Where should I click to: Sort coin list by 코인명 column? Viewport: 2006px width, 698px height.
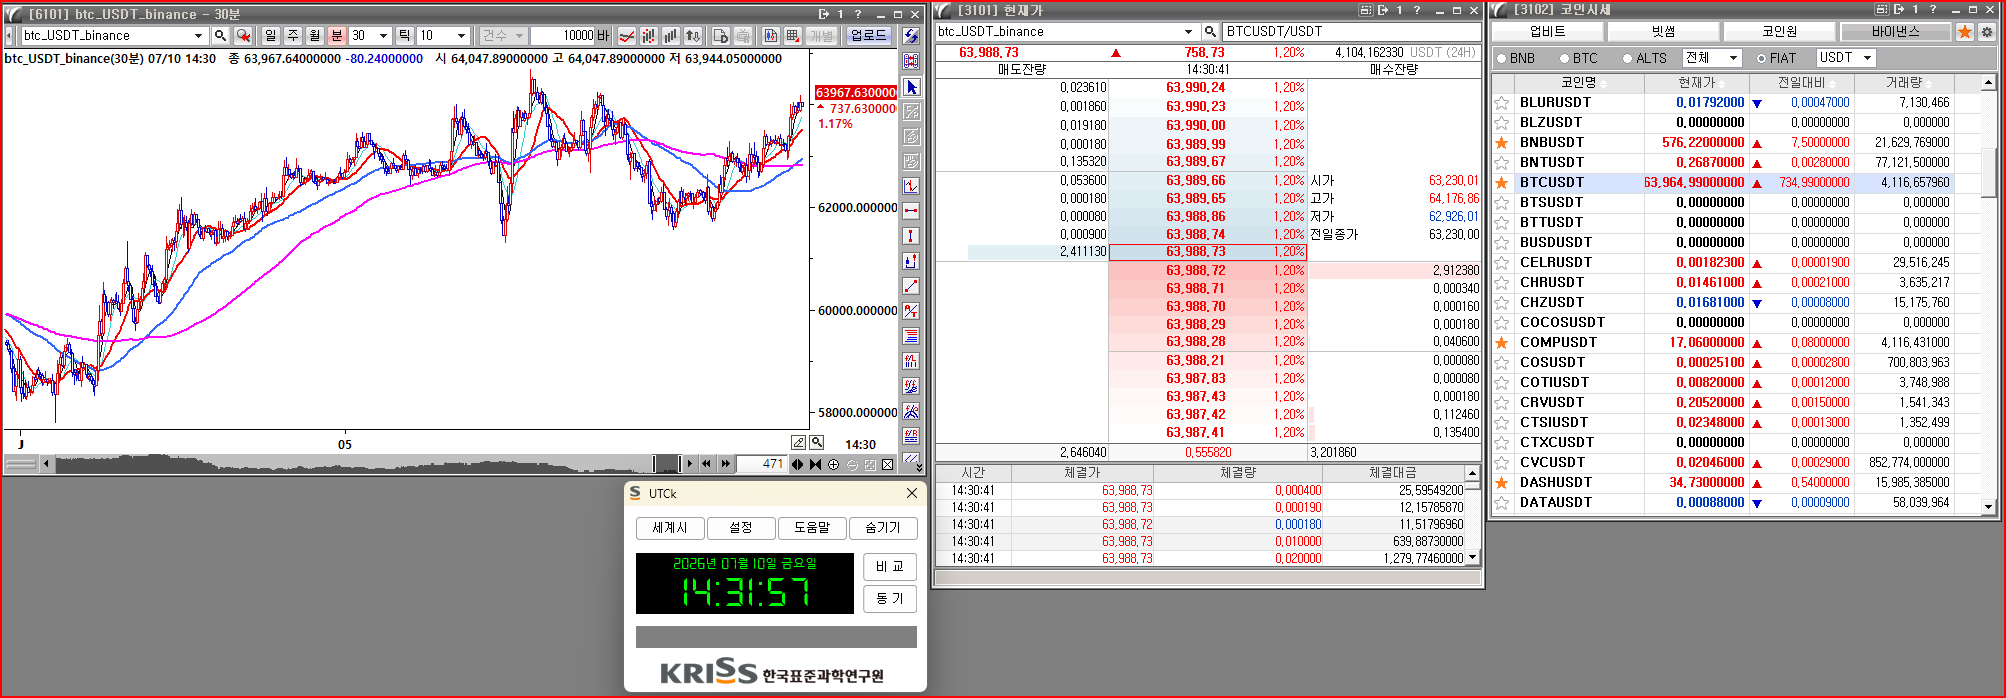point(1578,82)
